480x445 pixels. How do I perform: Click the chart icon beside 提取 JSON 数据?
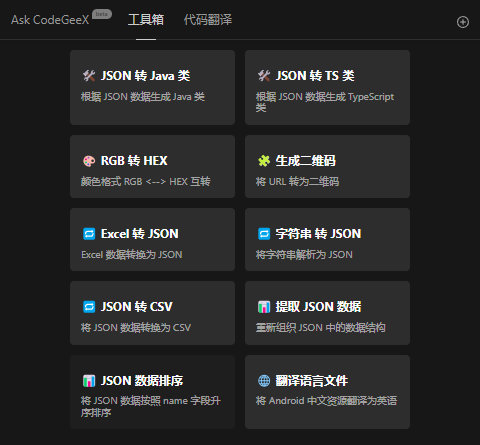264,307
